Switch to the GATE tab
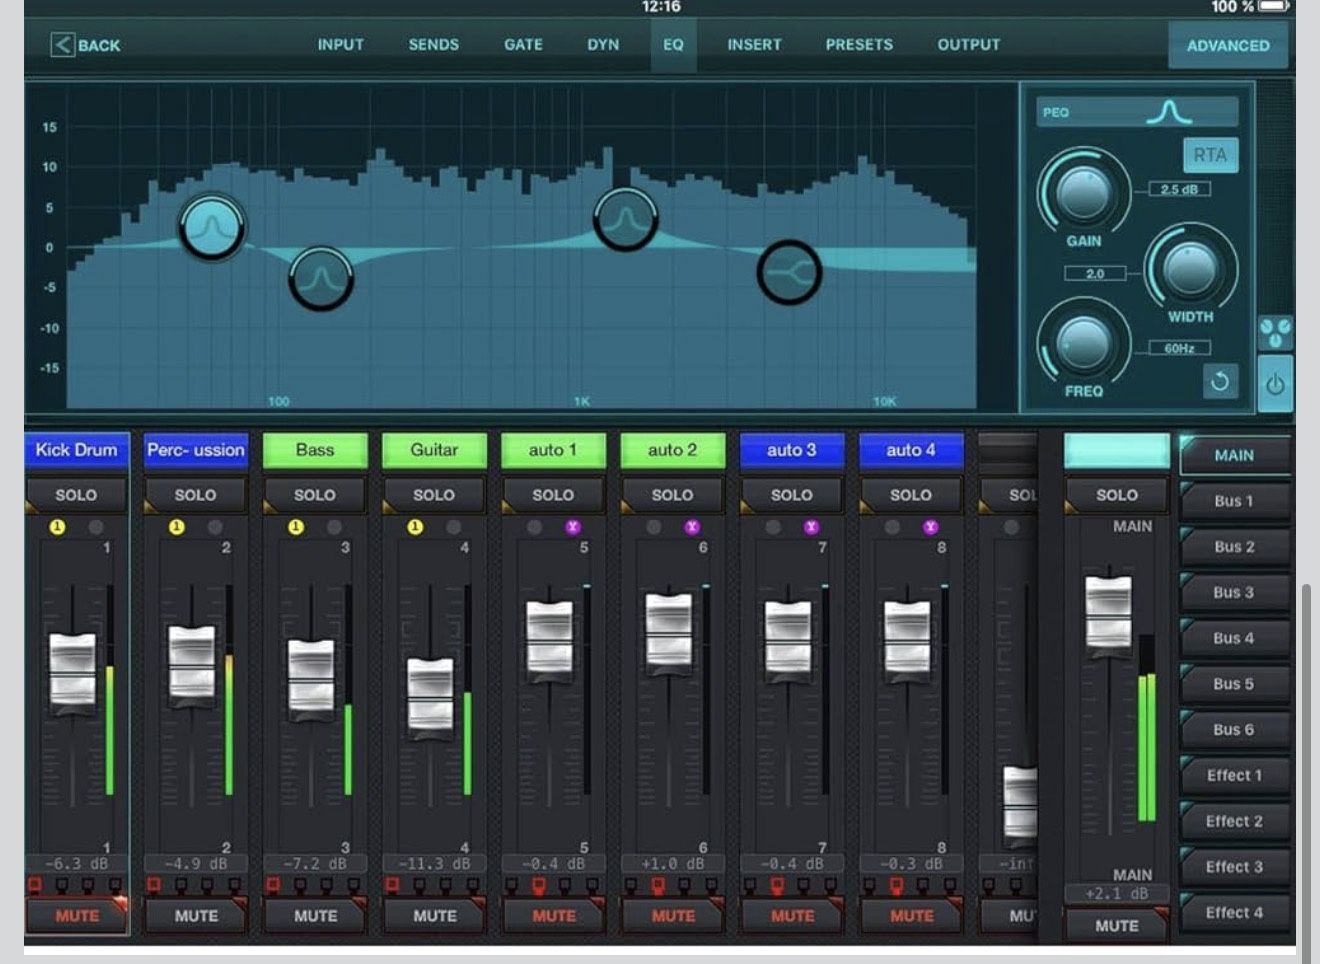This screenshot has width=1320, height=964. [x=523, y=45]
